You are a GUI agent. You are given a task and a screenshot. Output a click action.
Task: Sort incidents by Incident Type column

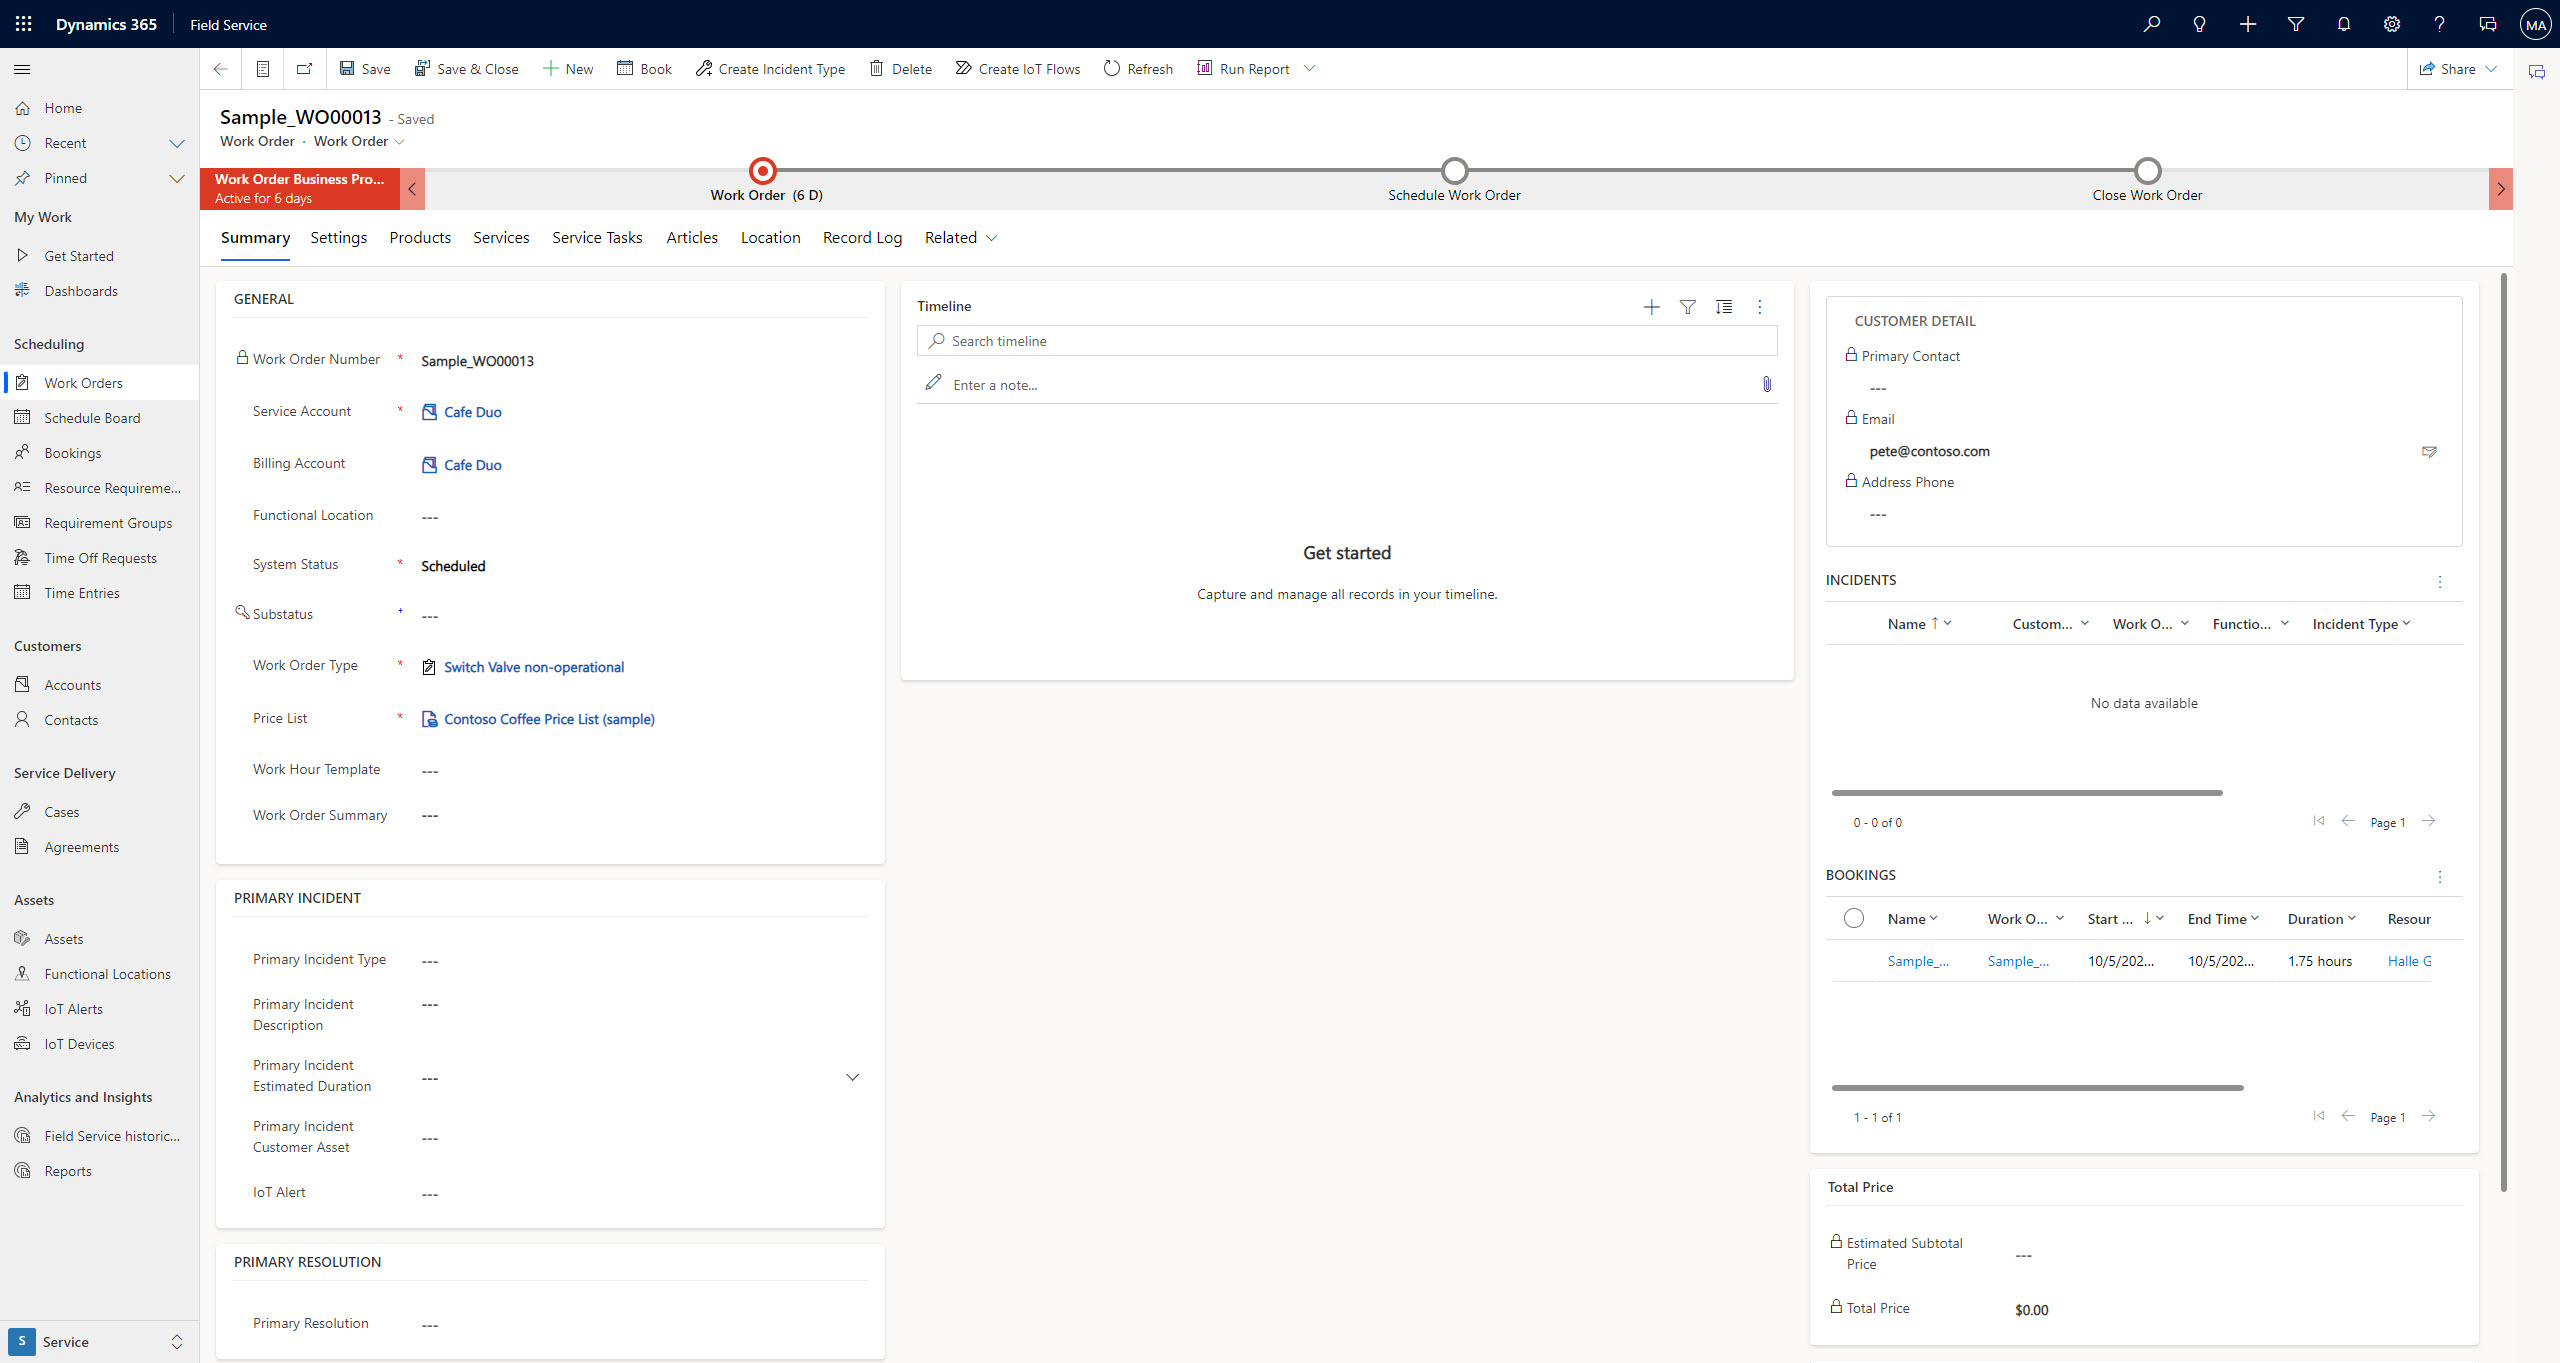pos(2361,624)
